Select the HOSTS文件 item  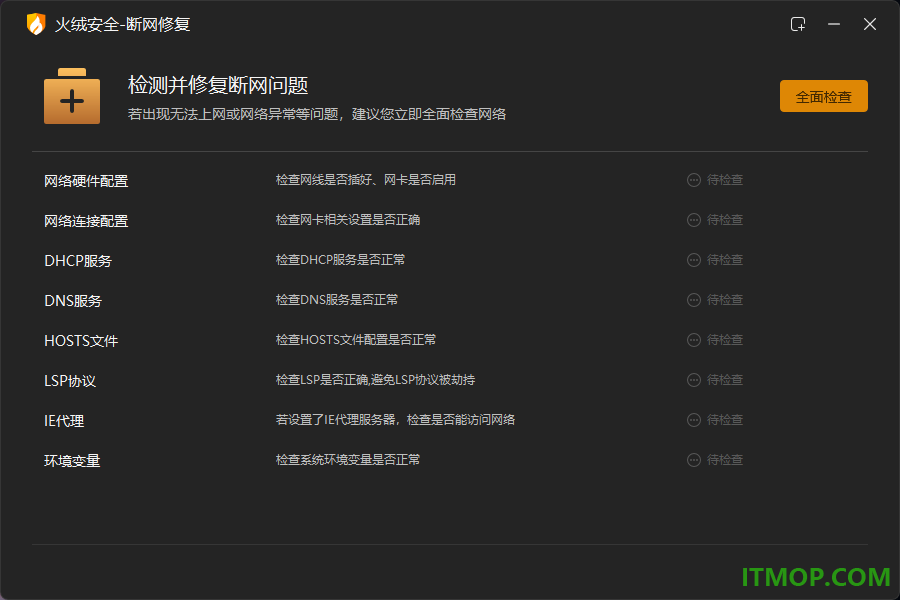(x=81, y=341)
